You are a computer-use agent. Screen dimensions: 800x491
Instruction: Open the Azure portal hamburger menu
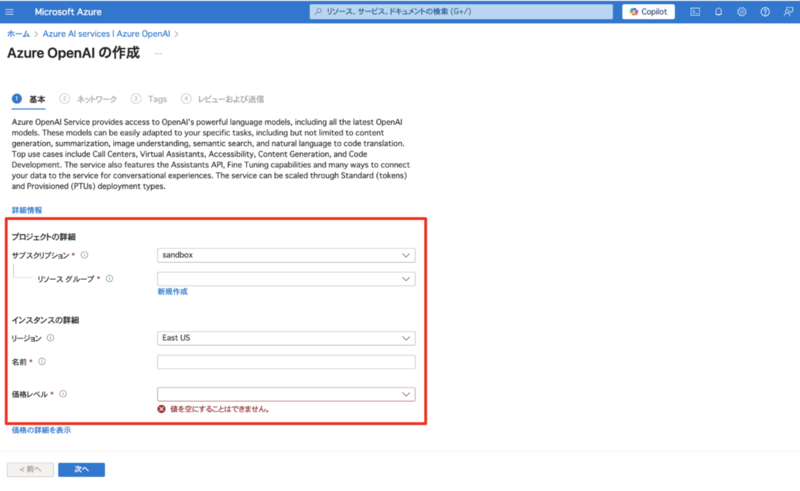click(x=9, y=12)
